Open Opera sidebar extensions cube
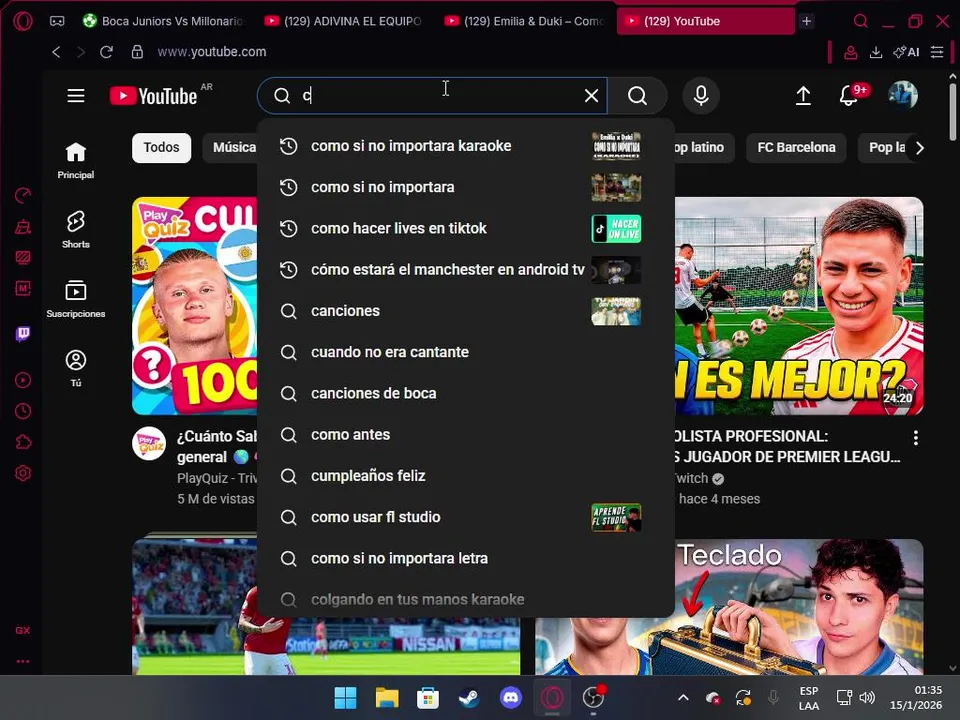The height and width of the screenshot is (720, 960). 23,442
